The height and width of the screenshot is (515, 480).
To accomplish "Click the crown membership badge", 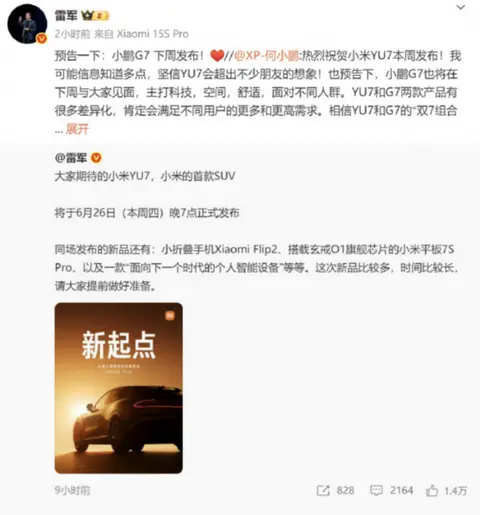I will (x=95, y=15).
